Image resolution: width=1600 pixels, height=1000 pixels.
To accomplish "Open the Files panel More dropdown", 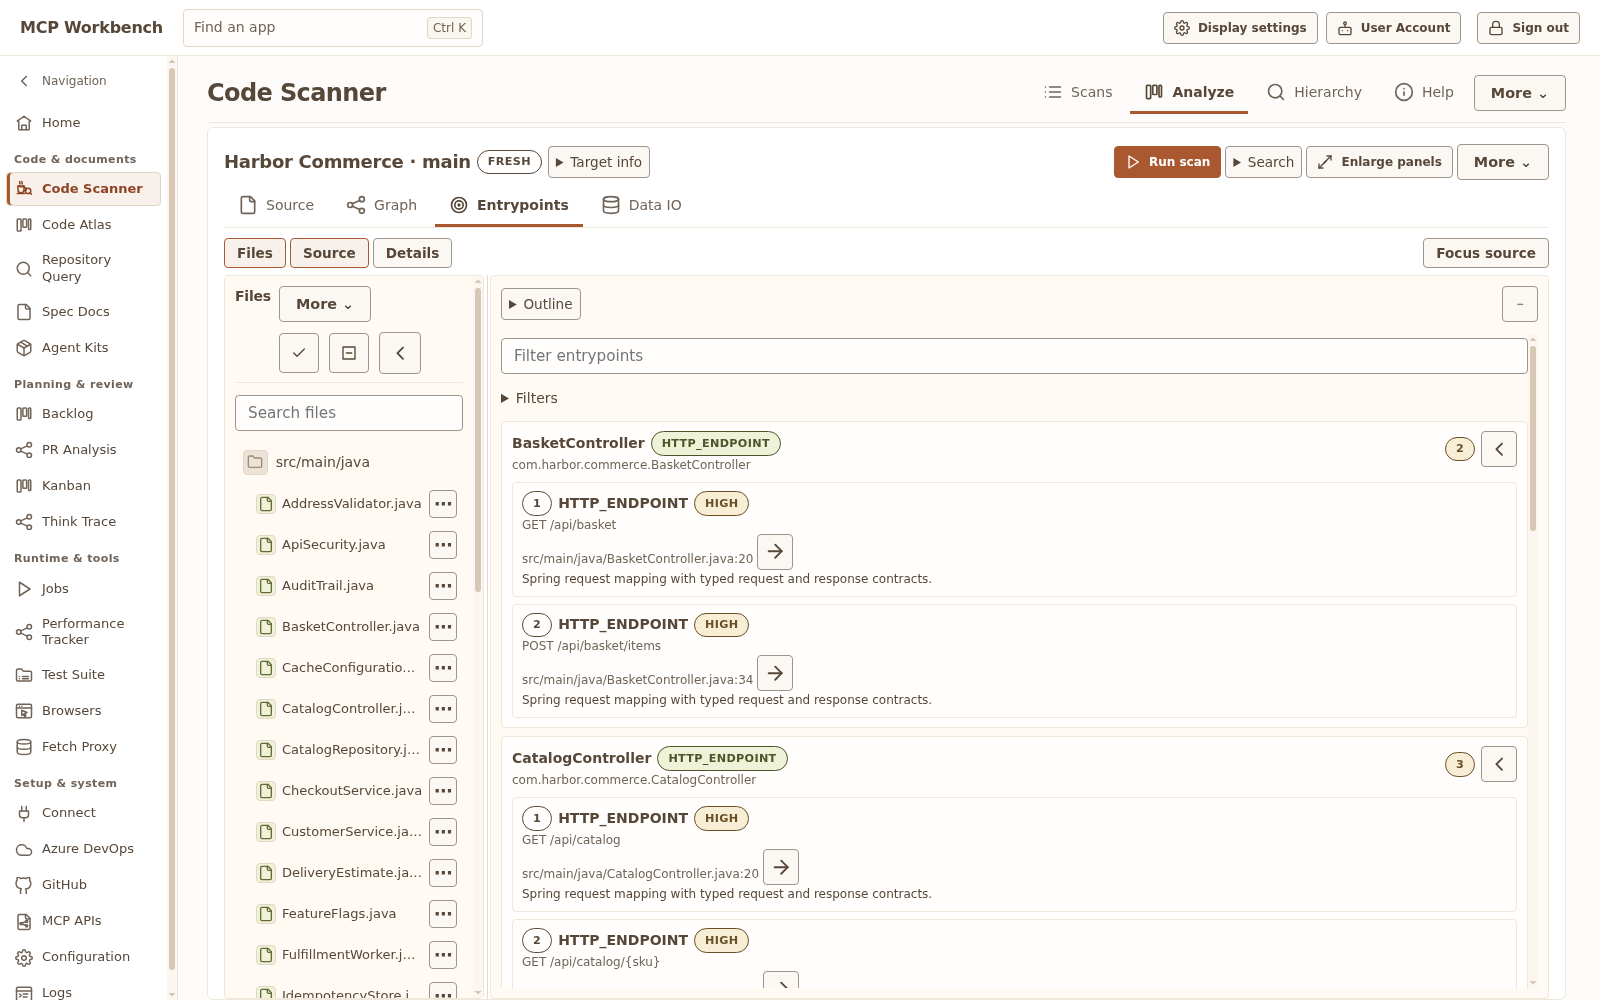I will [324, 304].
